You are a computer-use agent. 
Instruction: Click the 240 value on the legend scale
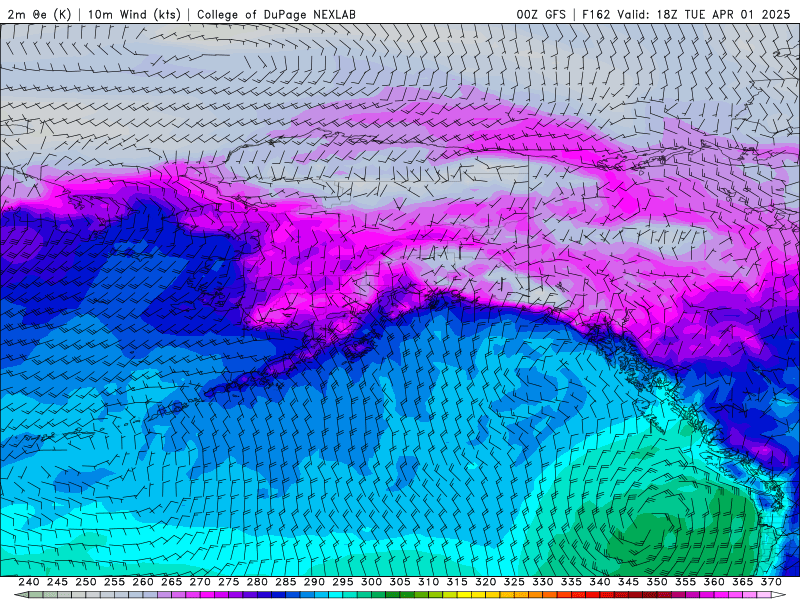point(29,582)
